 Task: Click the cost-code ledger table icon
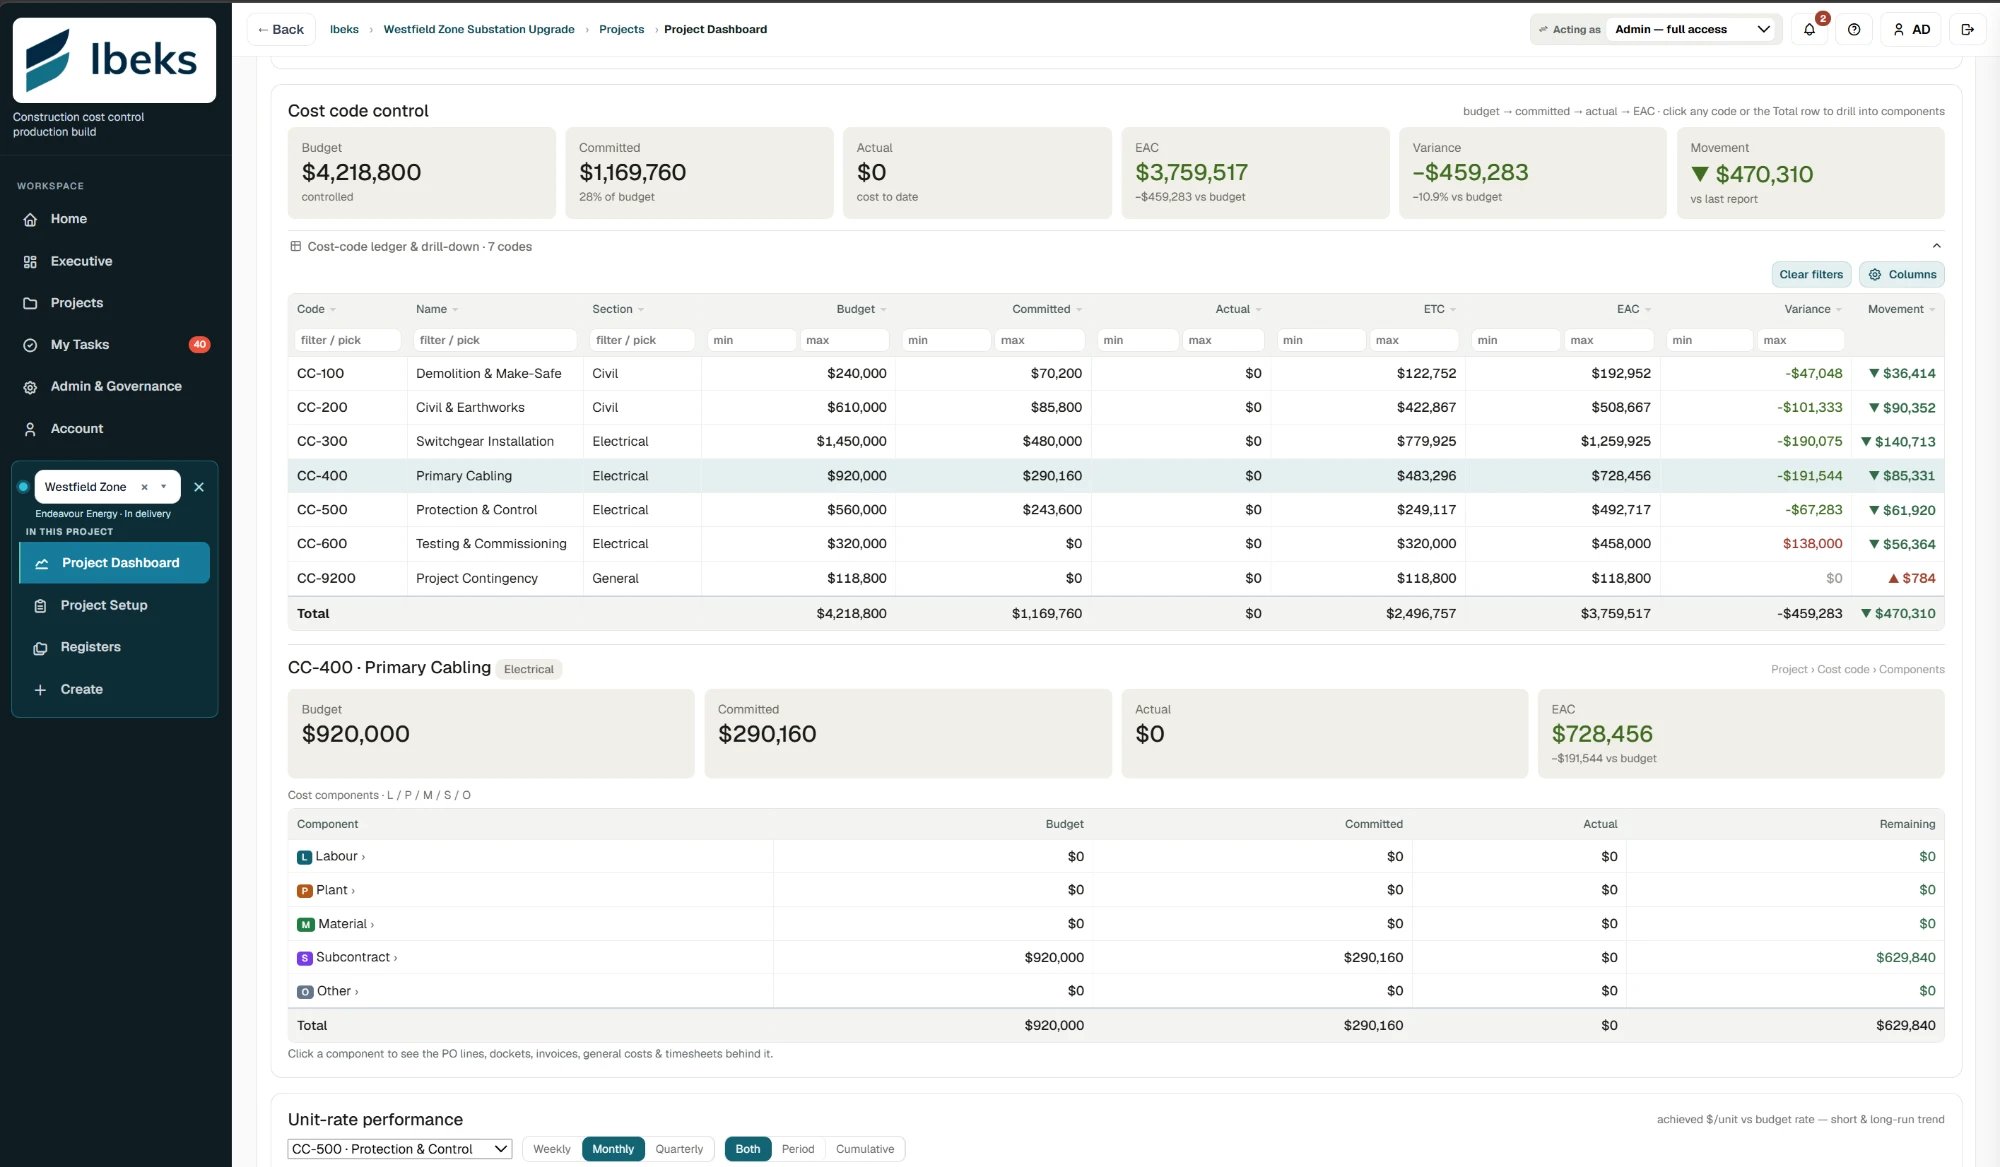click(295, 246)
